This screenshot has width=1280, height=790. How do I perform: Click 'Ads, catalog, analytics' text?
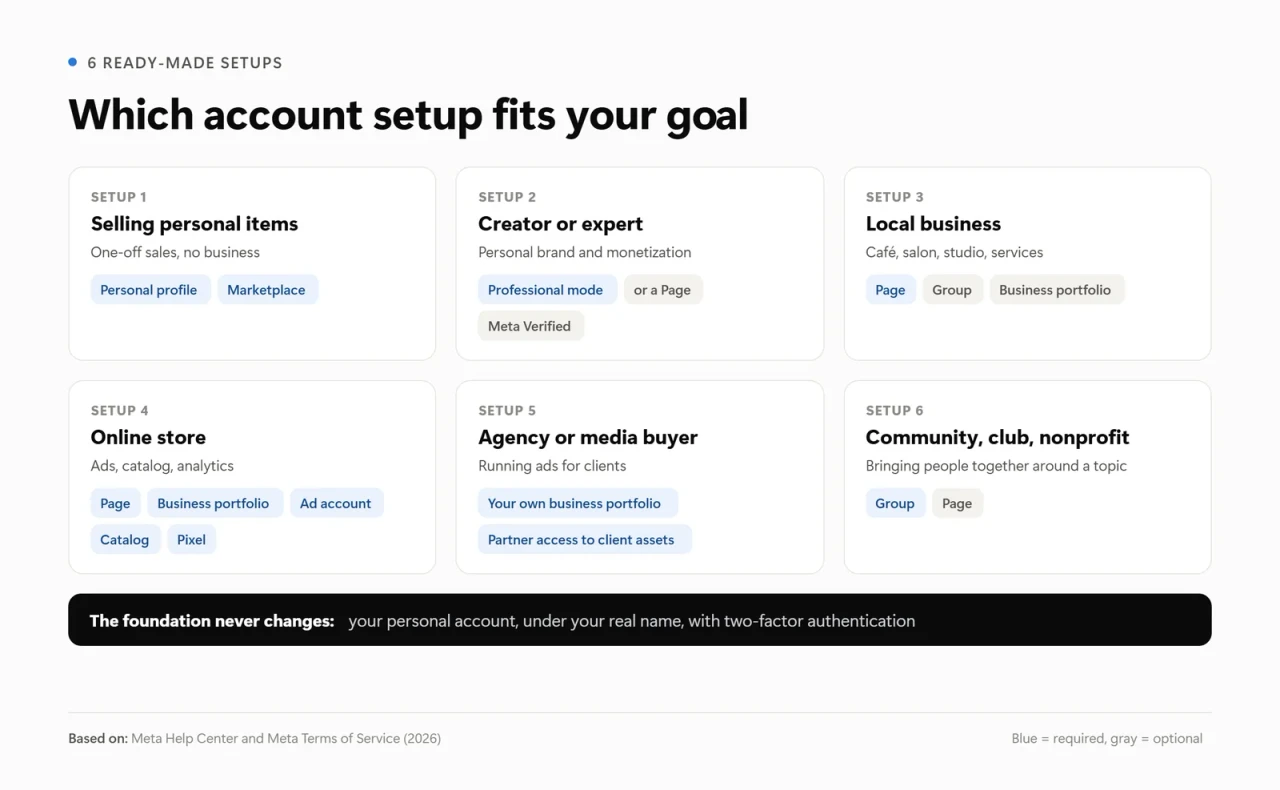pyautogui.click(x=162, y=466)
